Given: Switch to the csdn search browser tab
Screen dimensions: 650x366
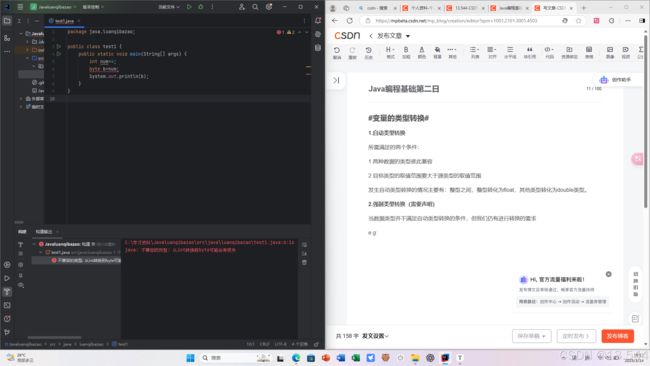Looking at the screenshot, I should pos(376,8).
